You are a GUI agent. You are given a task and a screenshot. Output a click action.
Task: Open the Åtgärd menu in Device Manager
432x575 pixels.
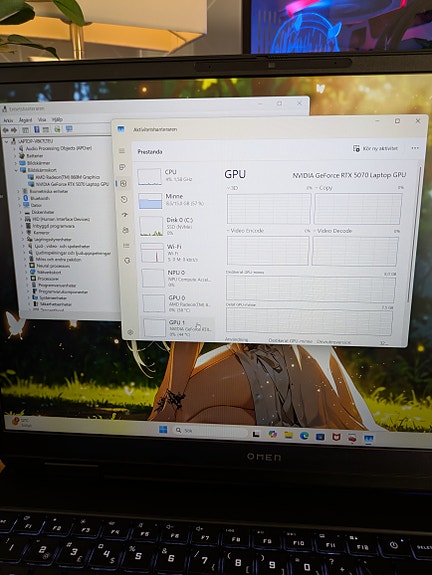pyautogui.click(x=25, y=120)
